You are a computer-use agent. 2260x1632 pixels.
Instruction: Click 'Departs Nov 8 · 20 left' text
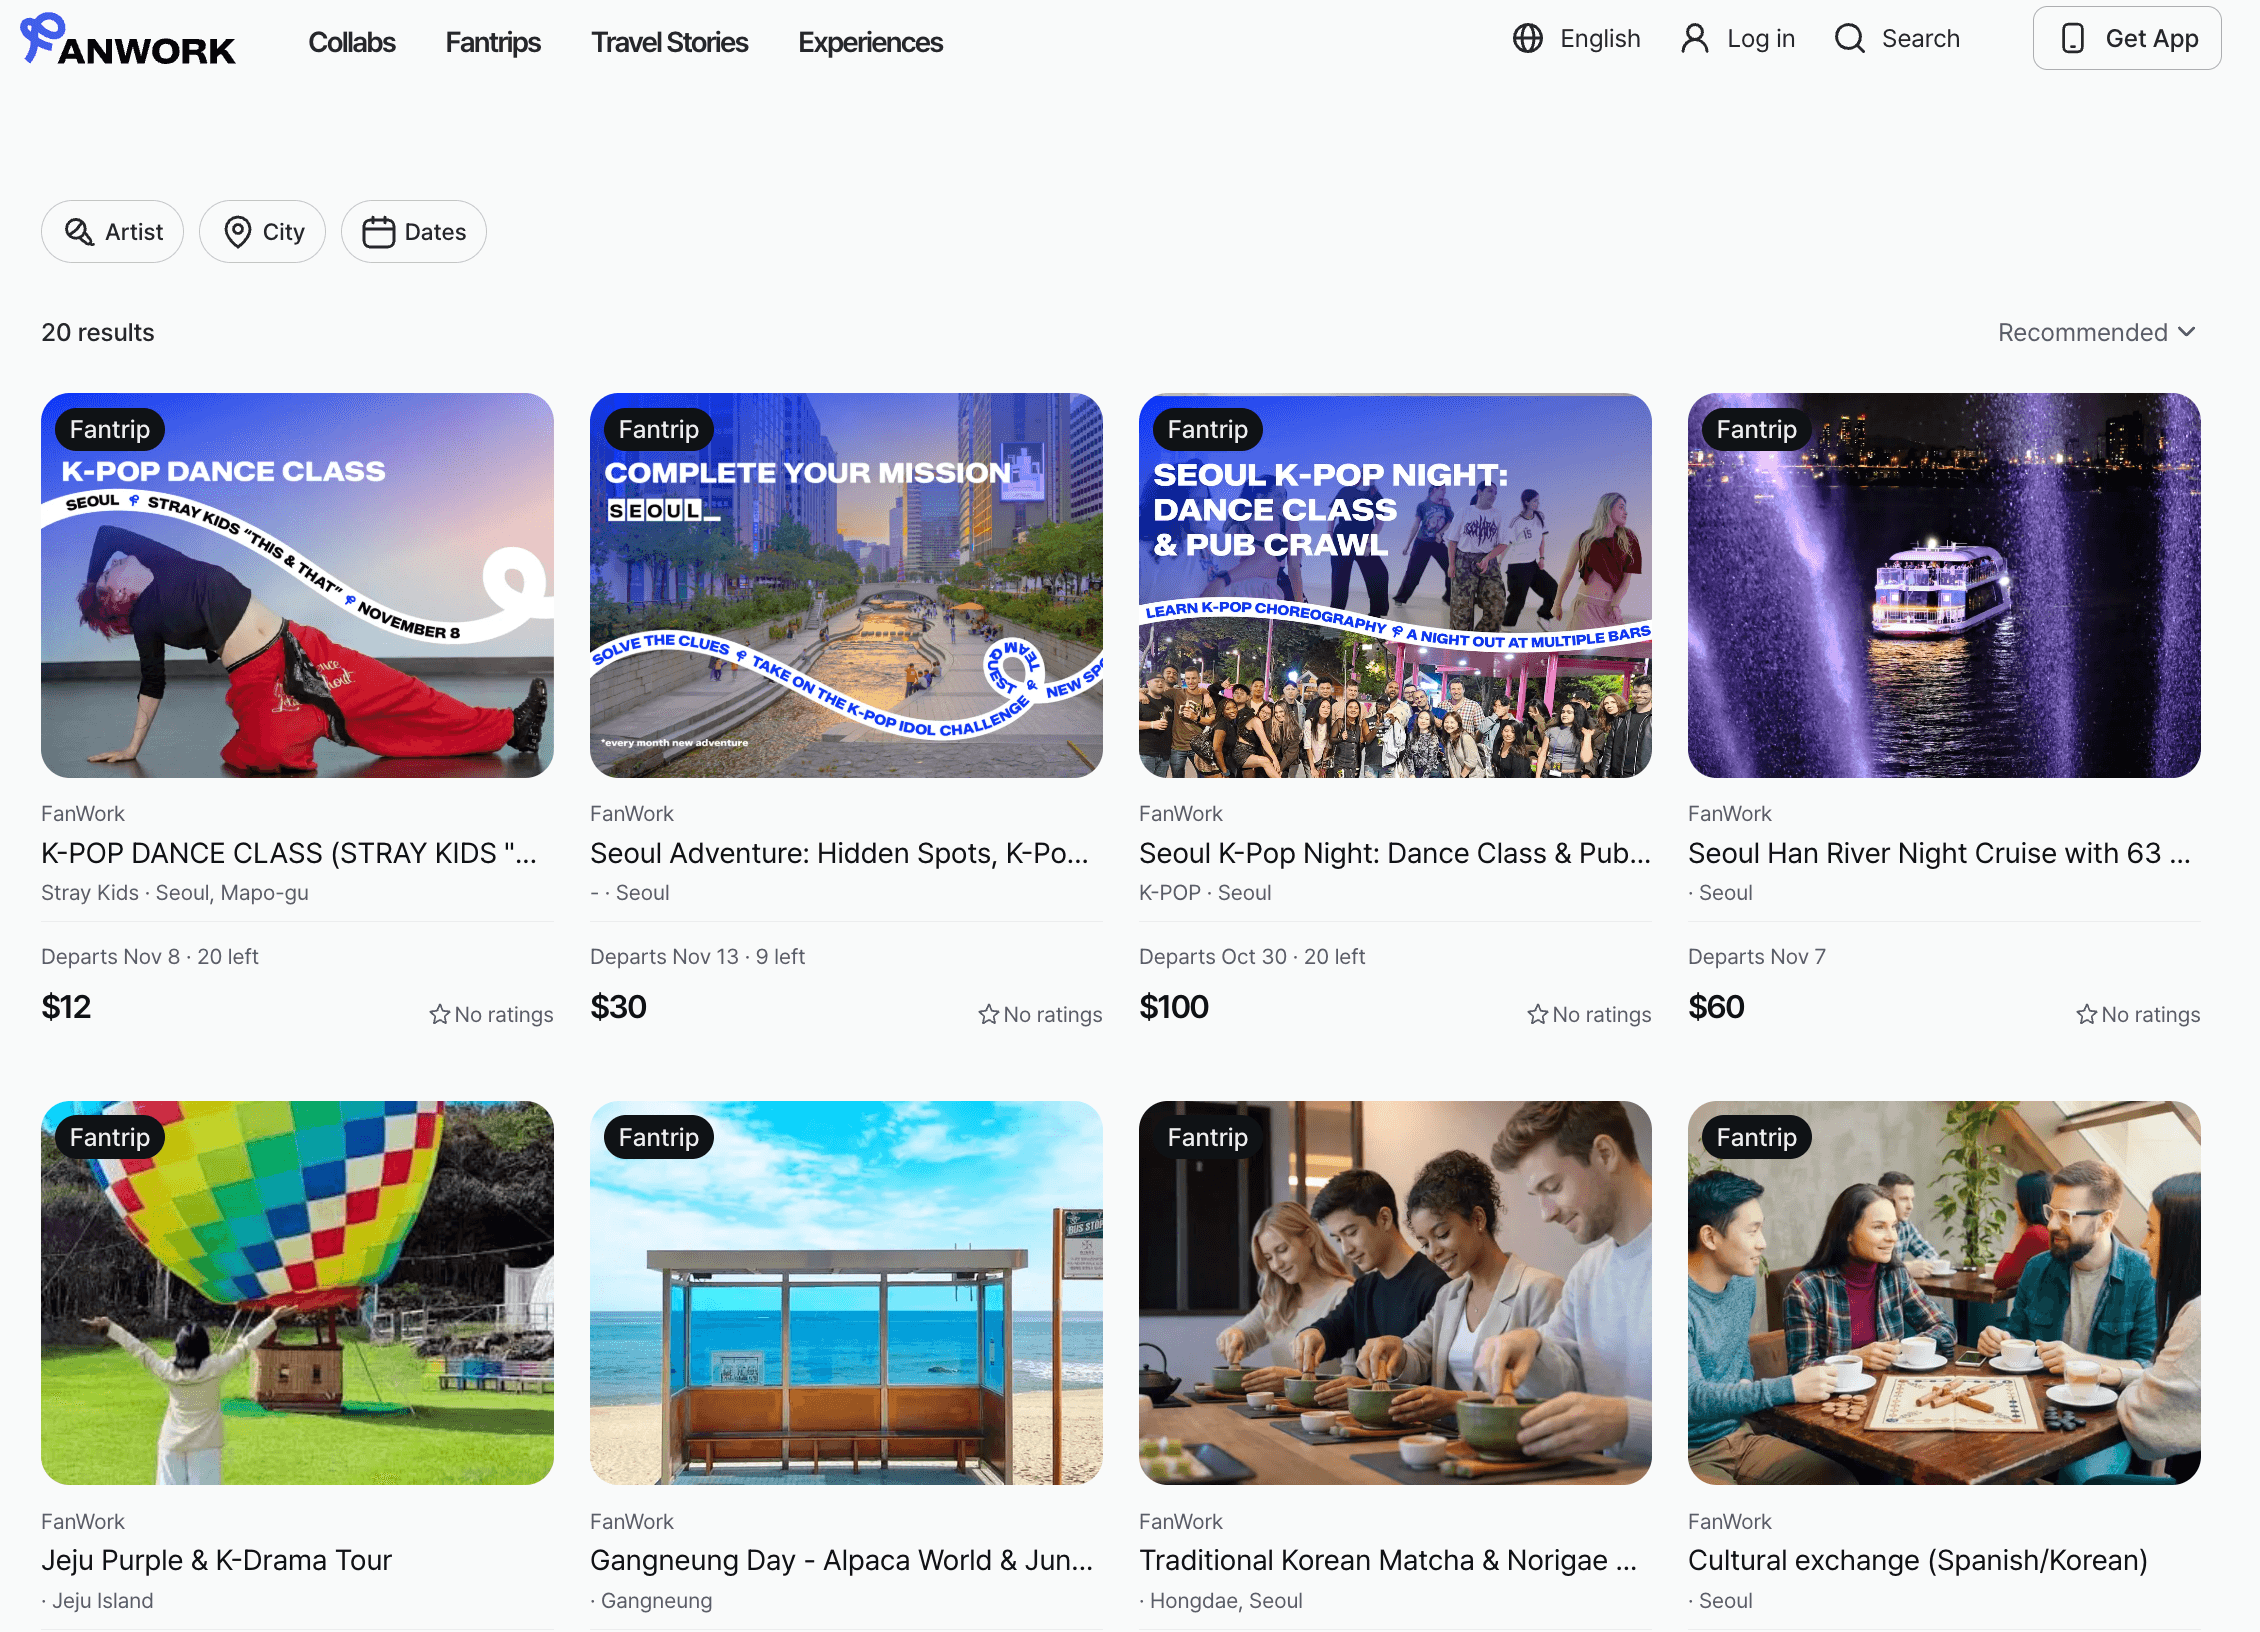150,956
